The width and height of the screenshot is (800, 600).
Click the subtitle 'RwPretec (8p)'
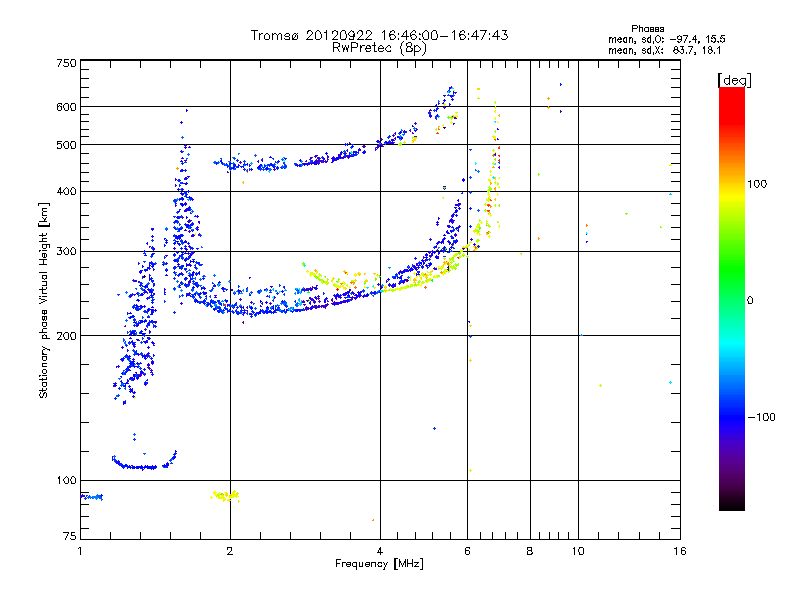(379, 48)
